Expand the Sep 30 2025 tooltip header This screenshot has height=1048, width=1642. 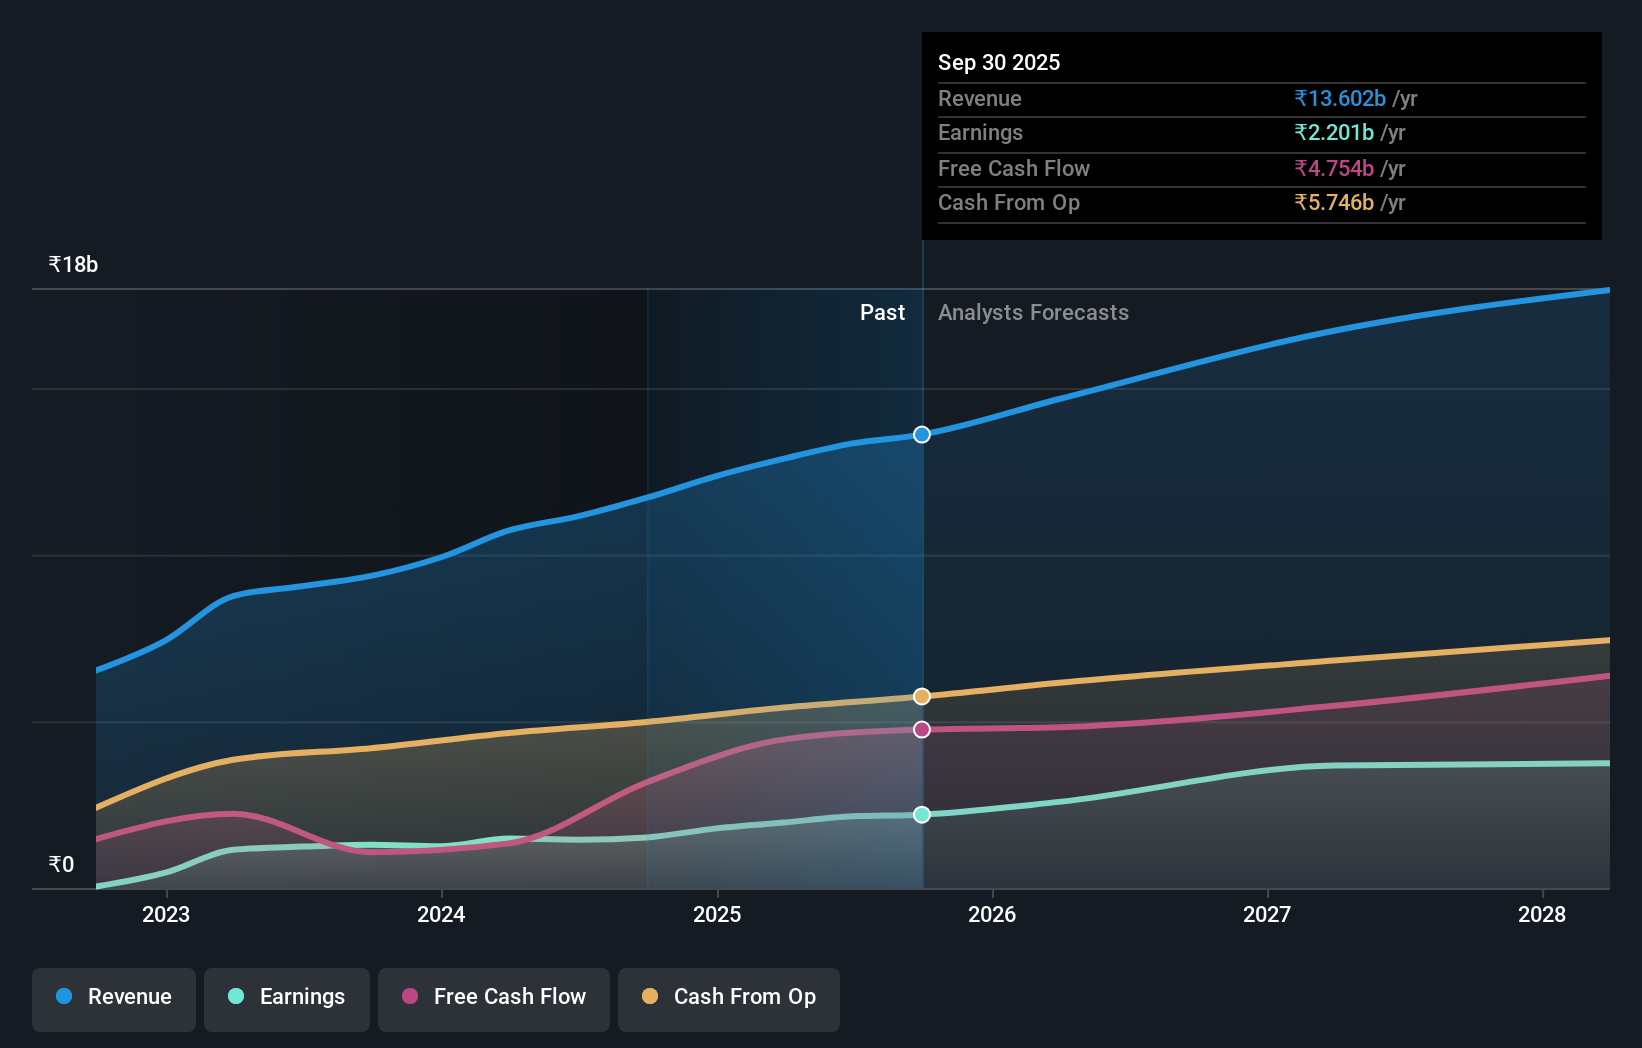pos(998,62)
